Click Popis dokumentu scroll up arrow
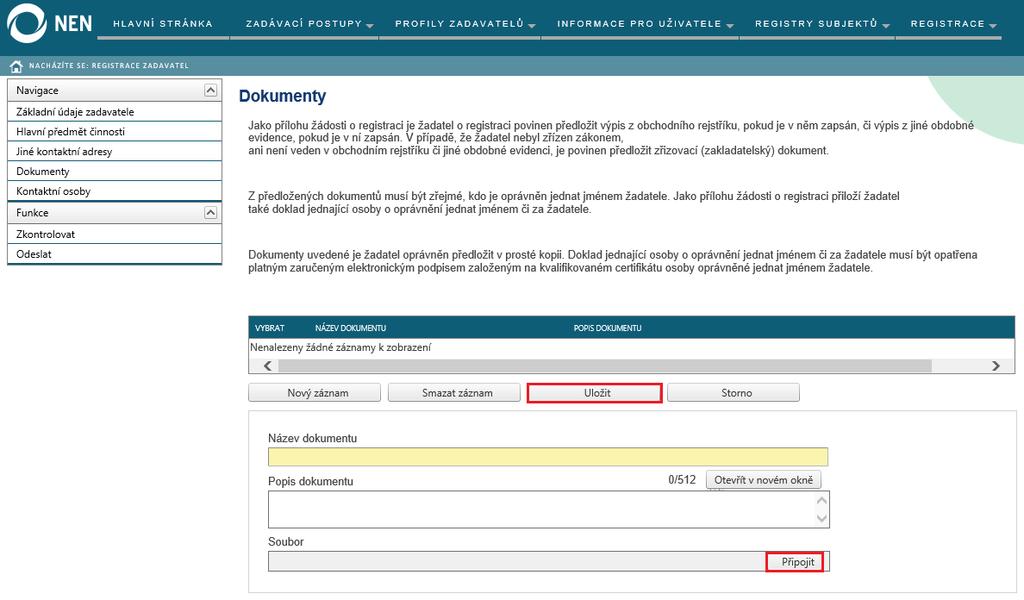This screenshot has width=1024, height=600. pyautogui.click(x=822, y=501)
